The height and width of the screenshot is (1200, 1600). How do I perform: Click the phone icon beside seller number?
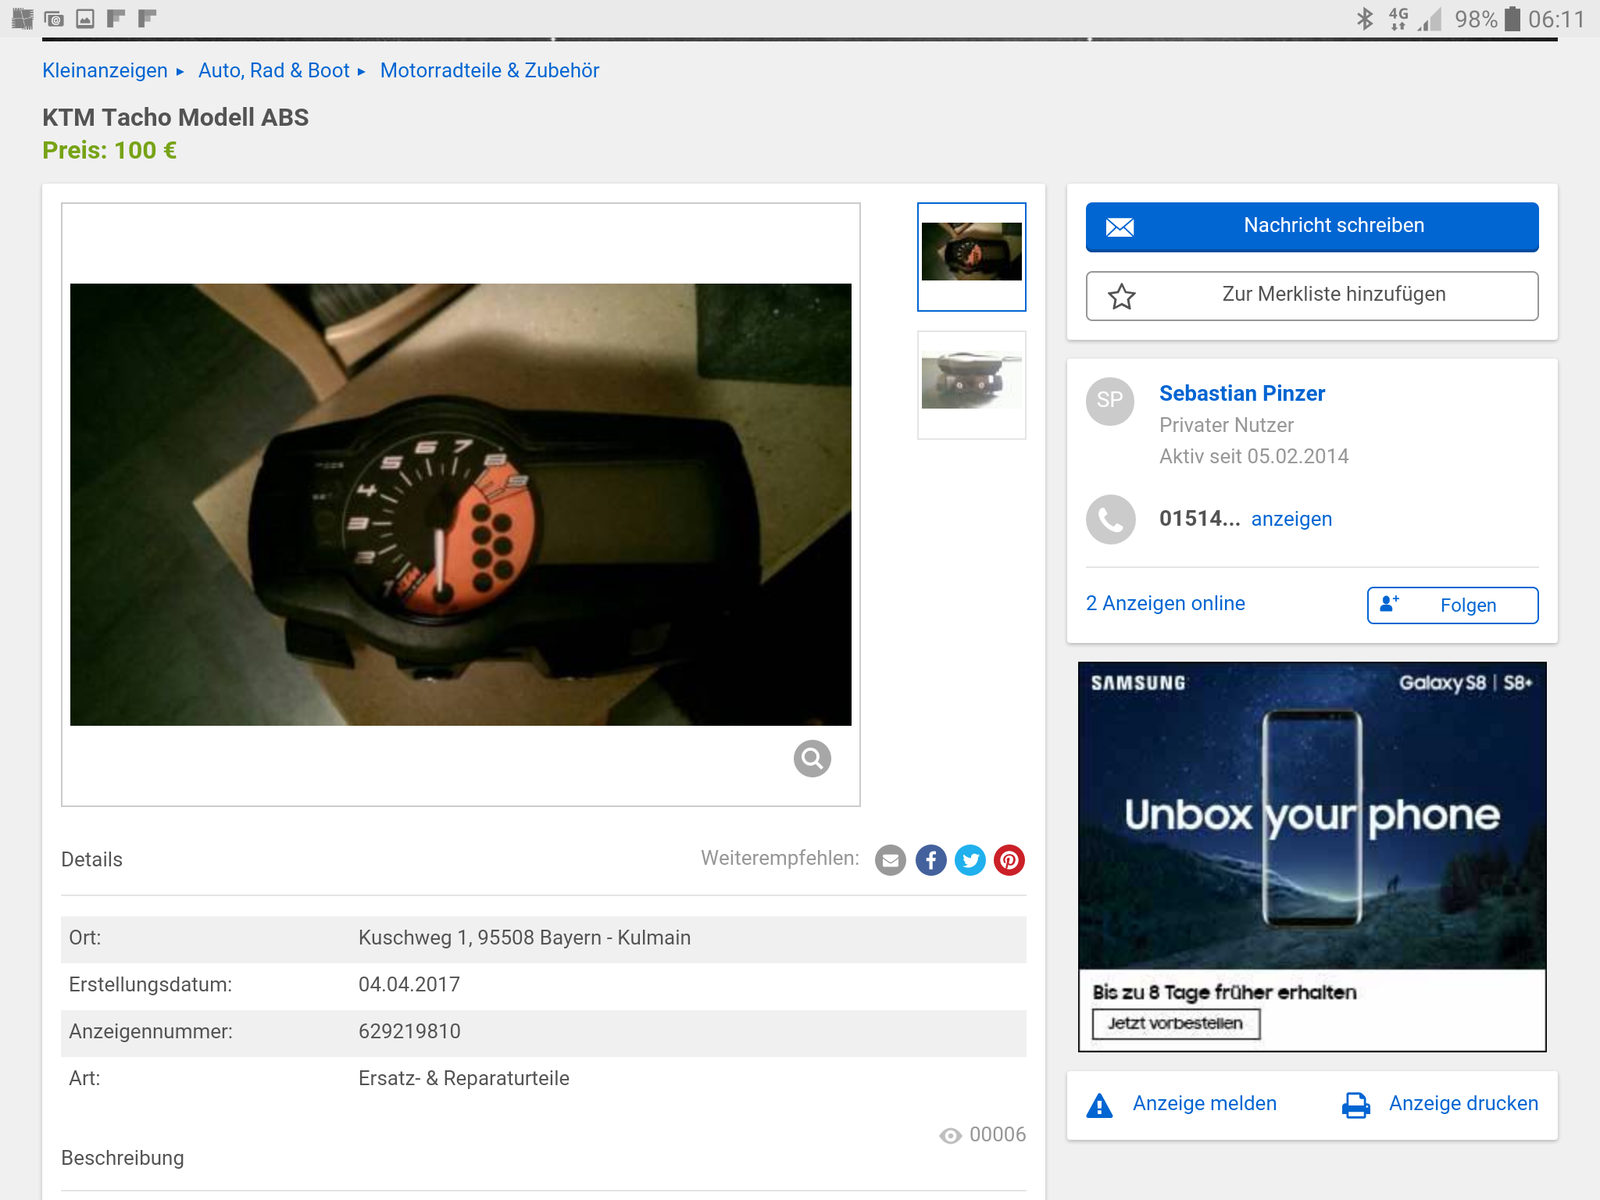[1110, 519]
